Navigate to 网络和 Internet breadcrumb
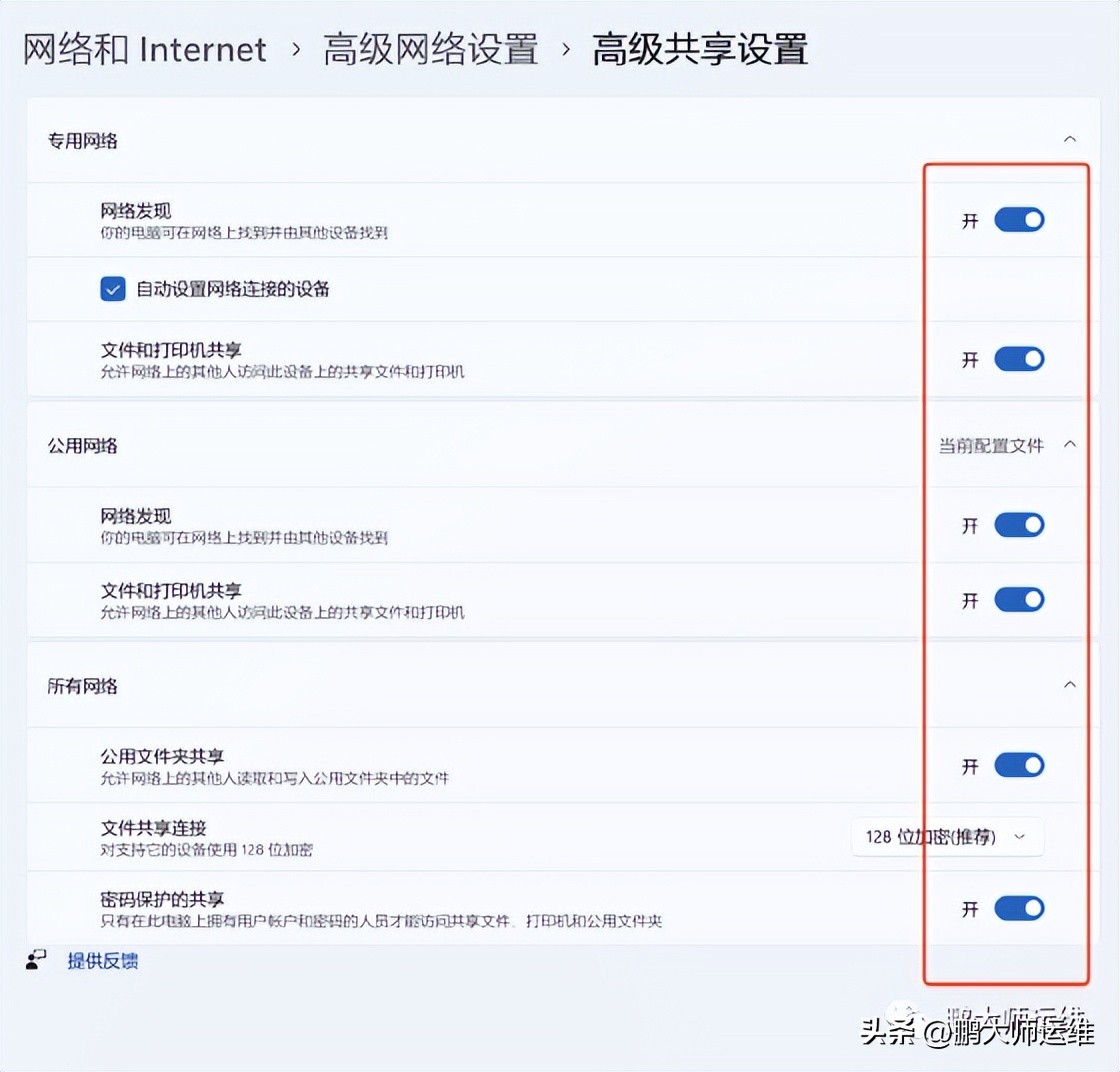 point(143,48)
